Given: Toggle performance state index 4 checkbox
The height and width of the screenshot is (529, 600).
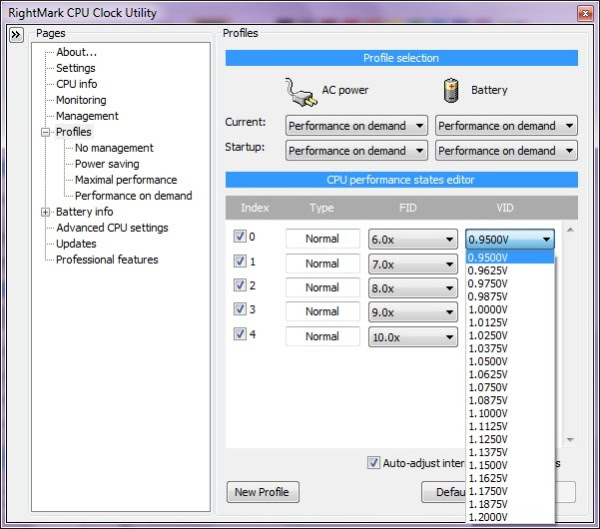Looking at the screenshot, I should [x=240, y=333].
